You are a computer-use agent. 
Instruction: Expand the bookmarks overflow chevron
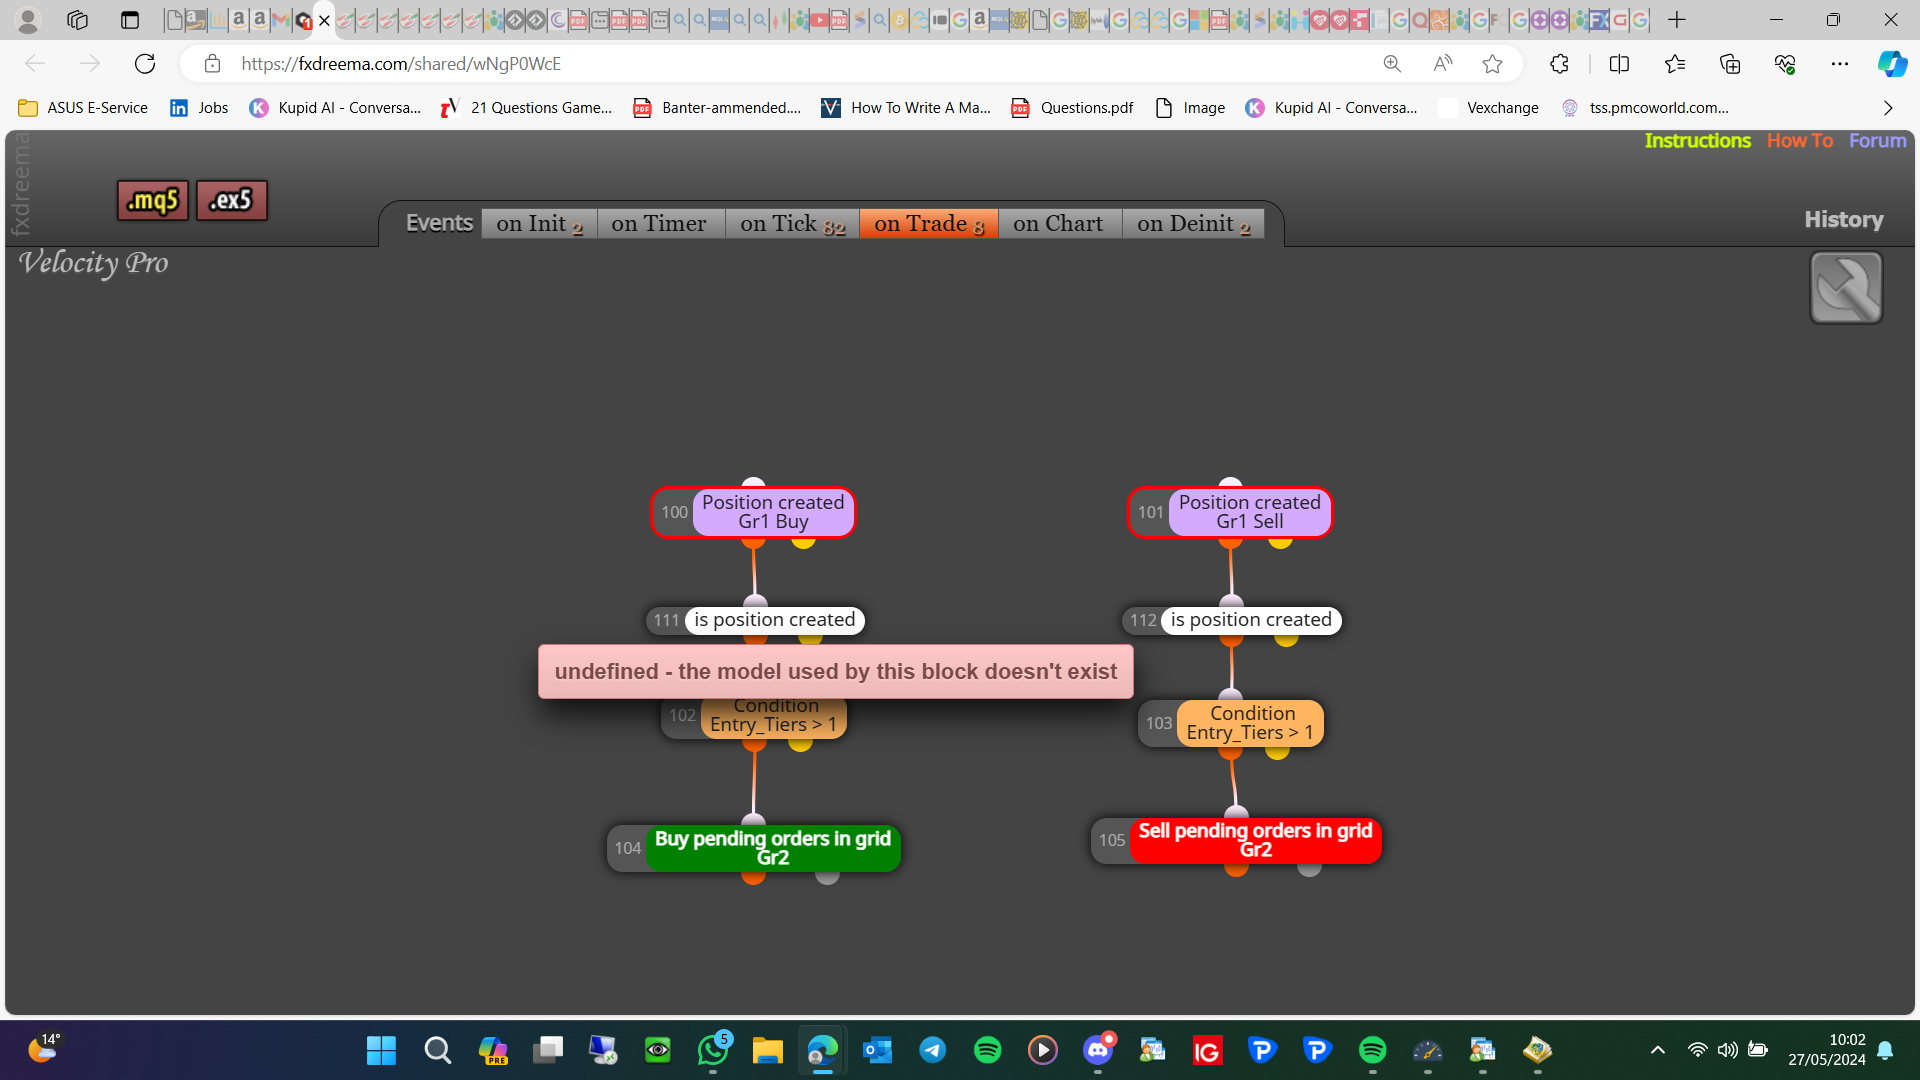tap(1888, 108)
